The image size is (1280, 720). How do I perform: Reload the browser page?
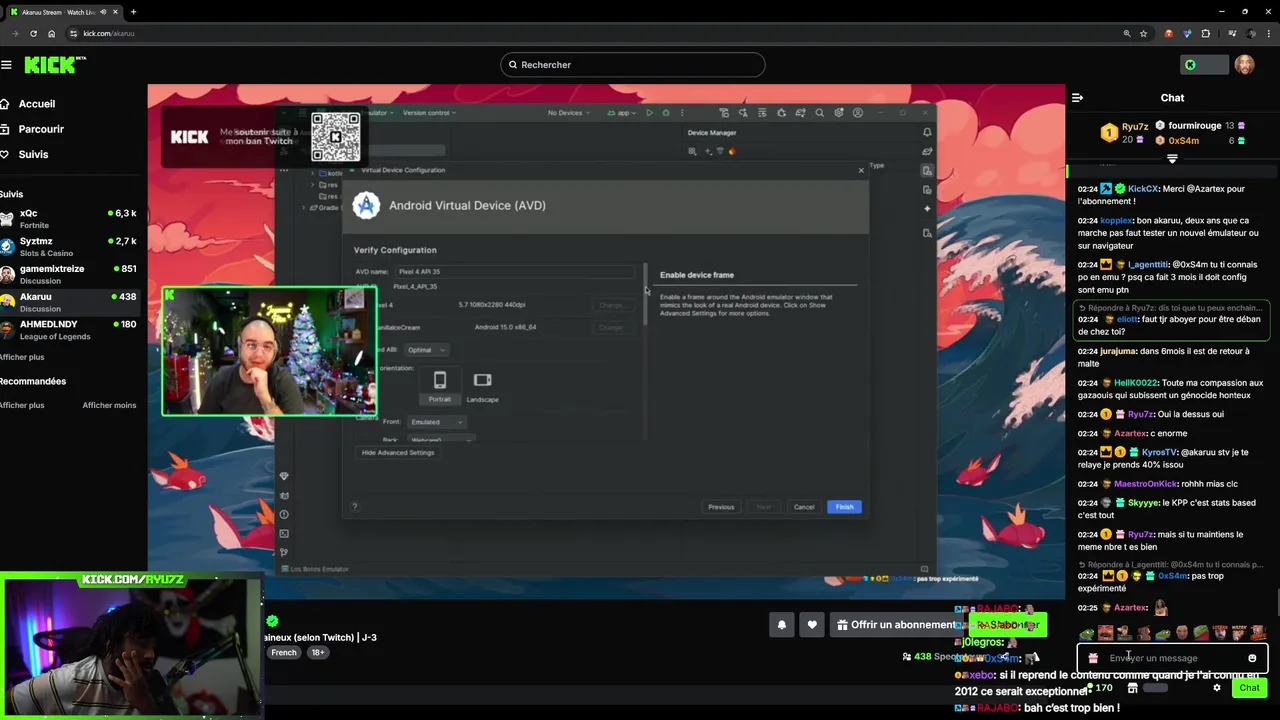(33, 33)
